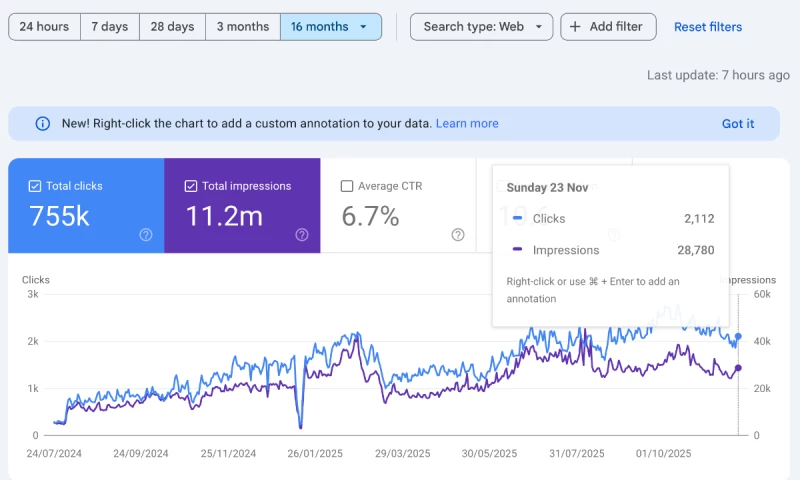Open the Learn more link
Screen dimensions: 800x480
[467, 124]
